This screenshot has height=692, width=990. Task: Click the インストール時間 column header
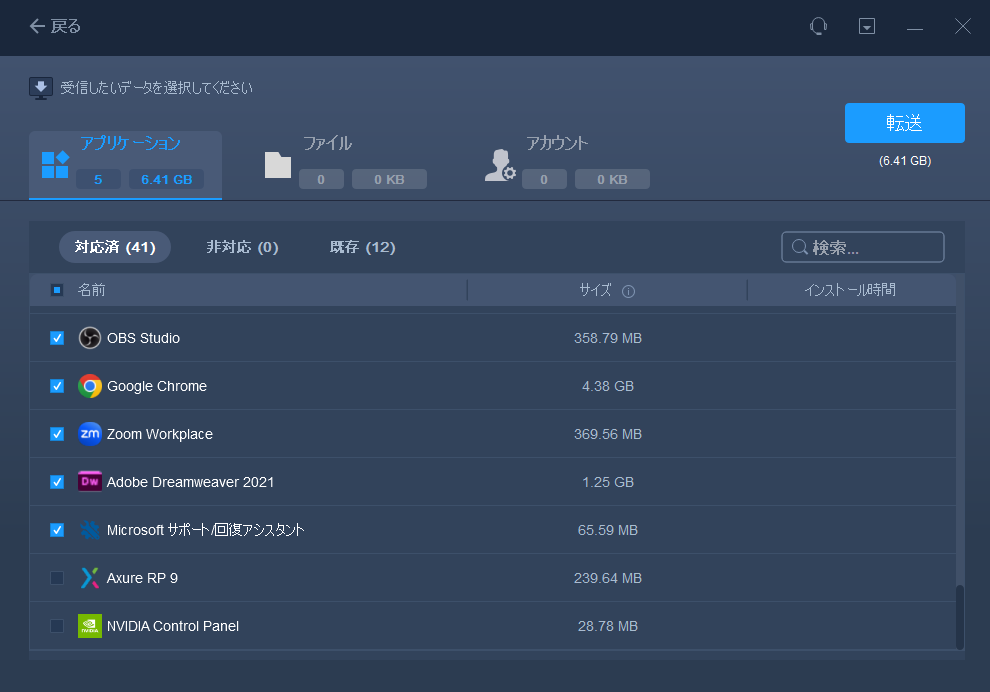[850, 290]
